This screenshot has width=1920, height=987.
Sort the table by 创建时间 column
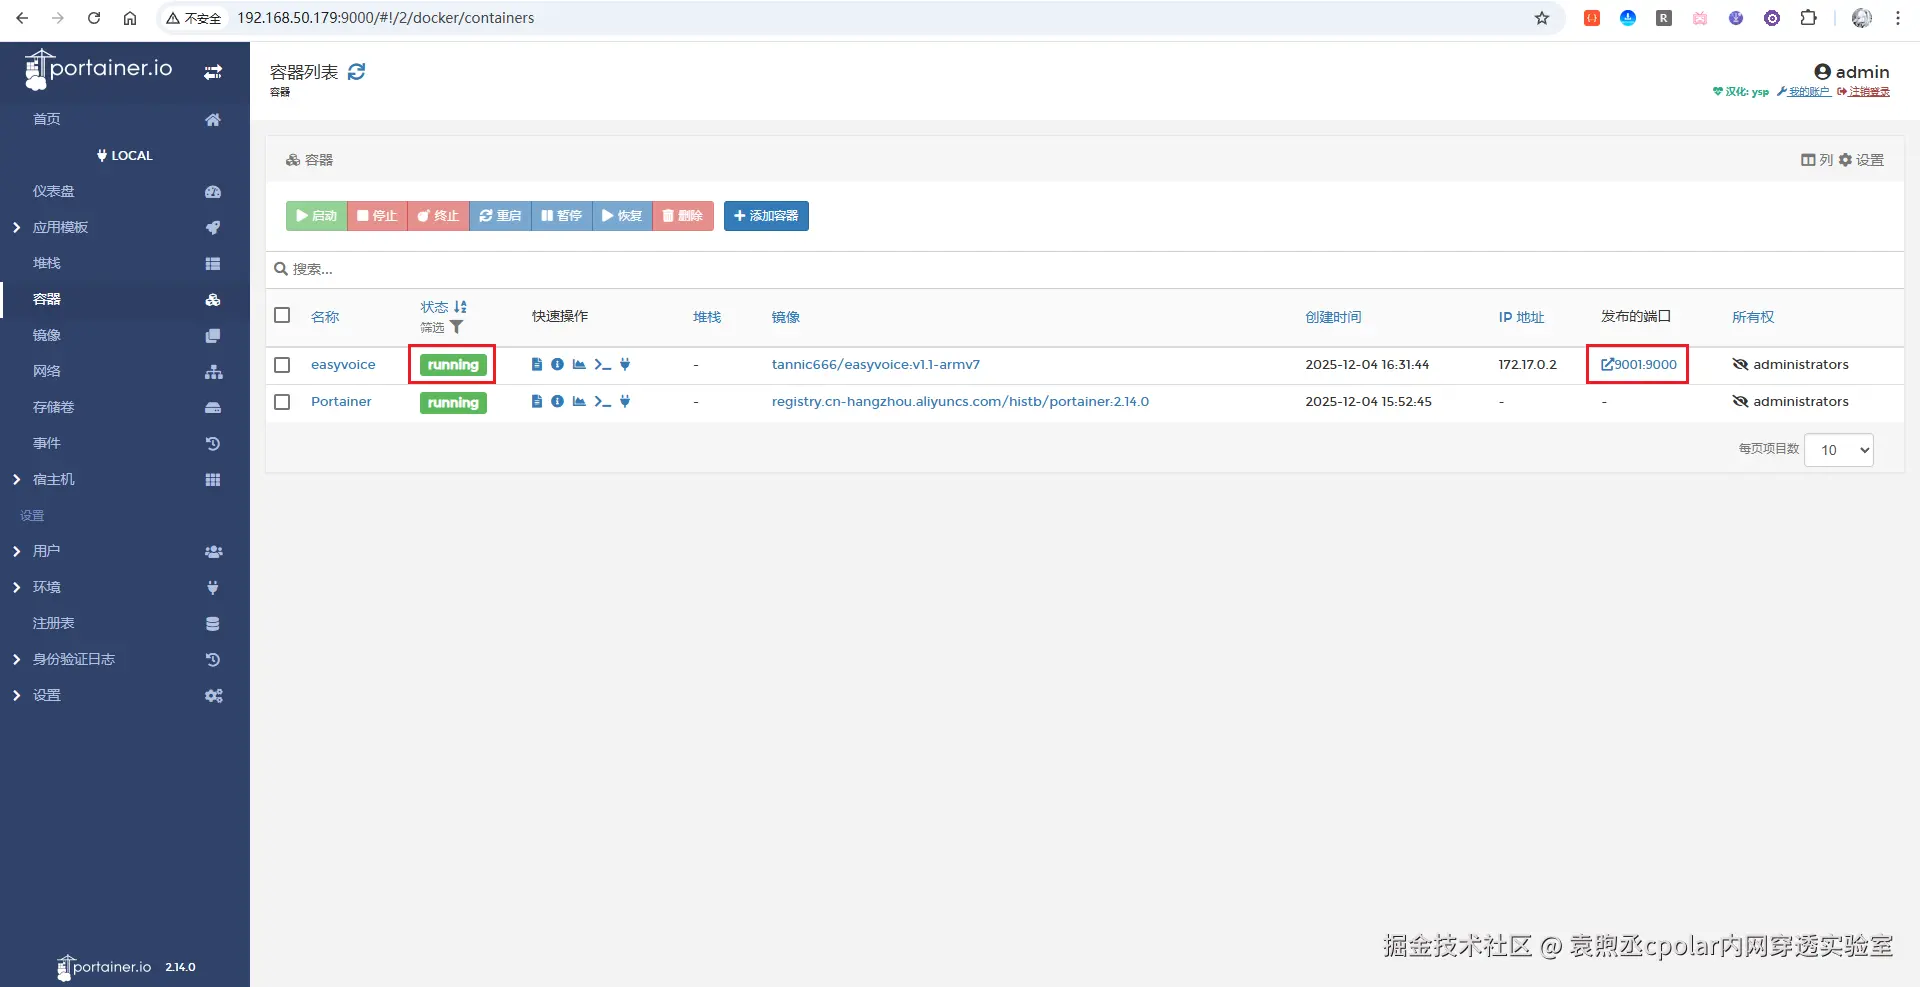pyautogui.click(x=1333, y=317)
